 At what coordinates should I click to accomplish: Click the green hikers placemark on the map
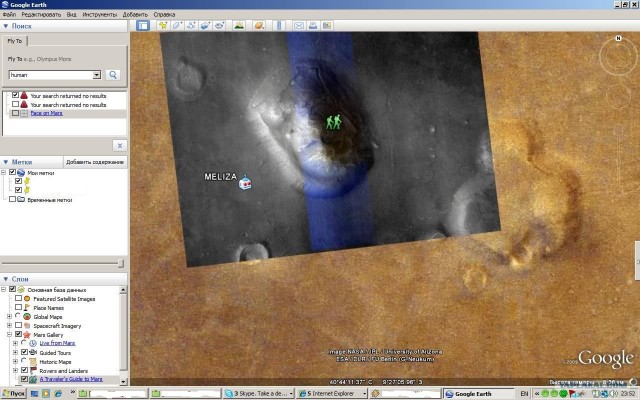[333, 122]
